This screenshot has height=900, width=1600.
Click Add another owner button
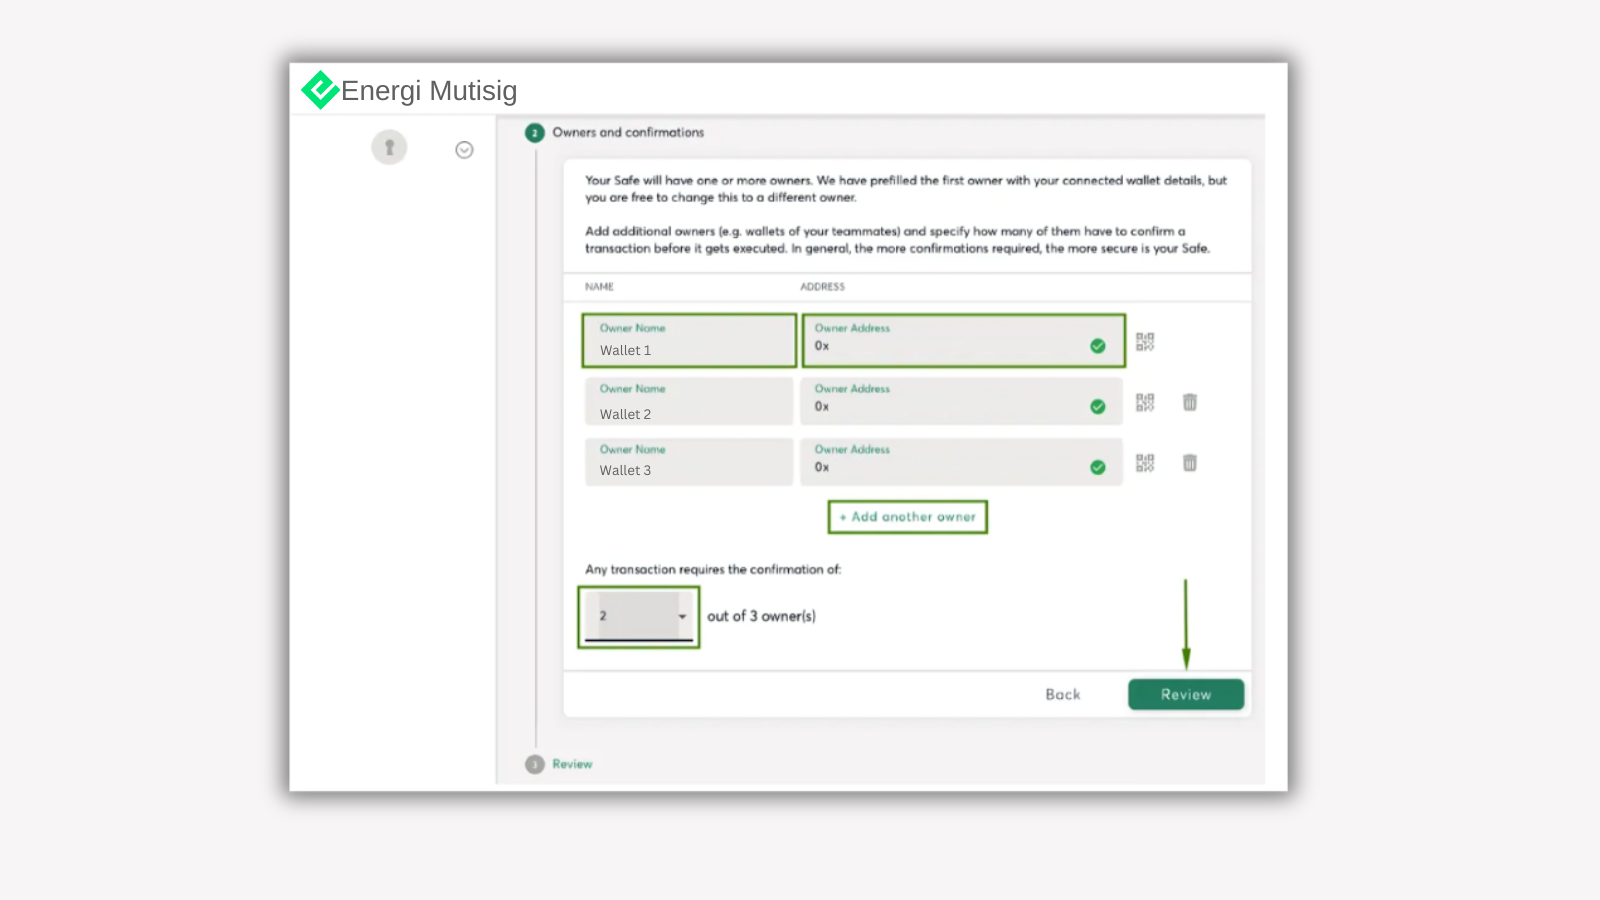click(x=908, y=517)
